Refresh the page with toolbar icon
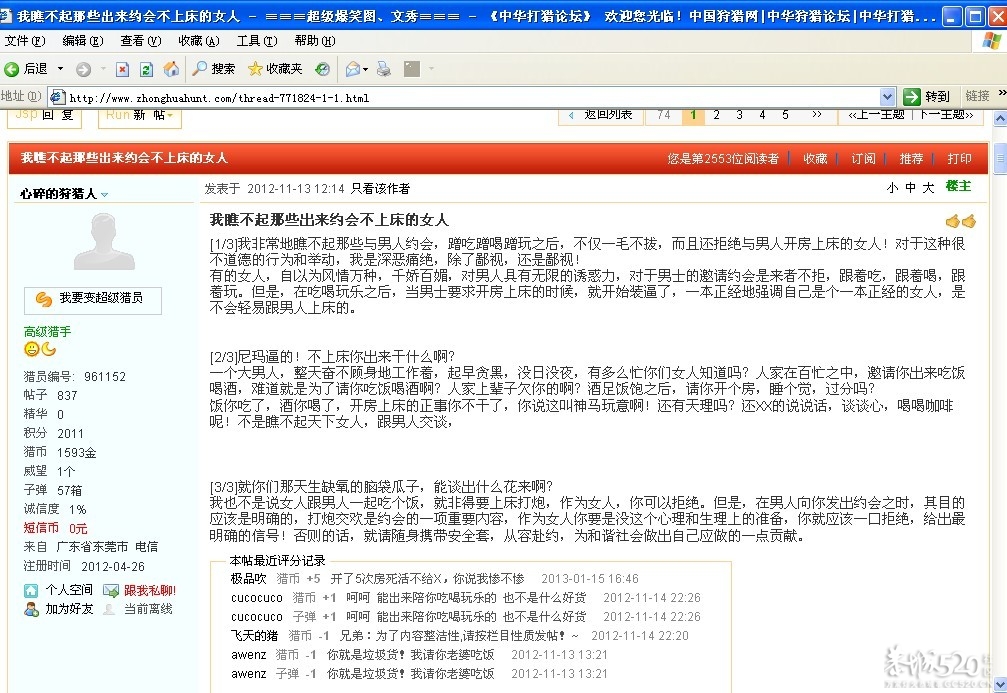The width and height of the screenshot is (1007, 693). click(146, 69)
